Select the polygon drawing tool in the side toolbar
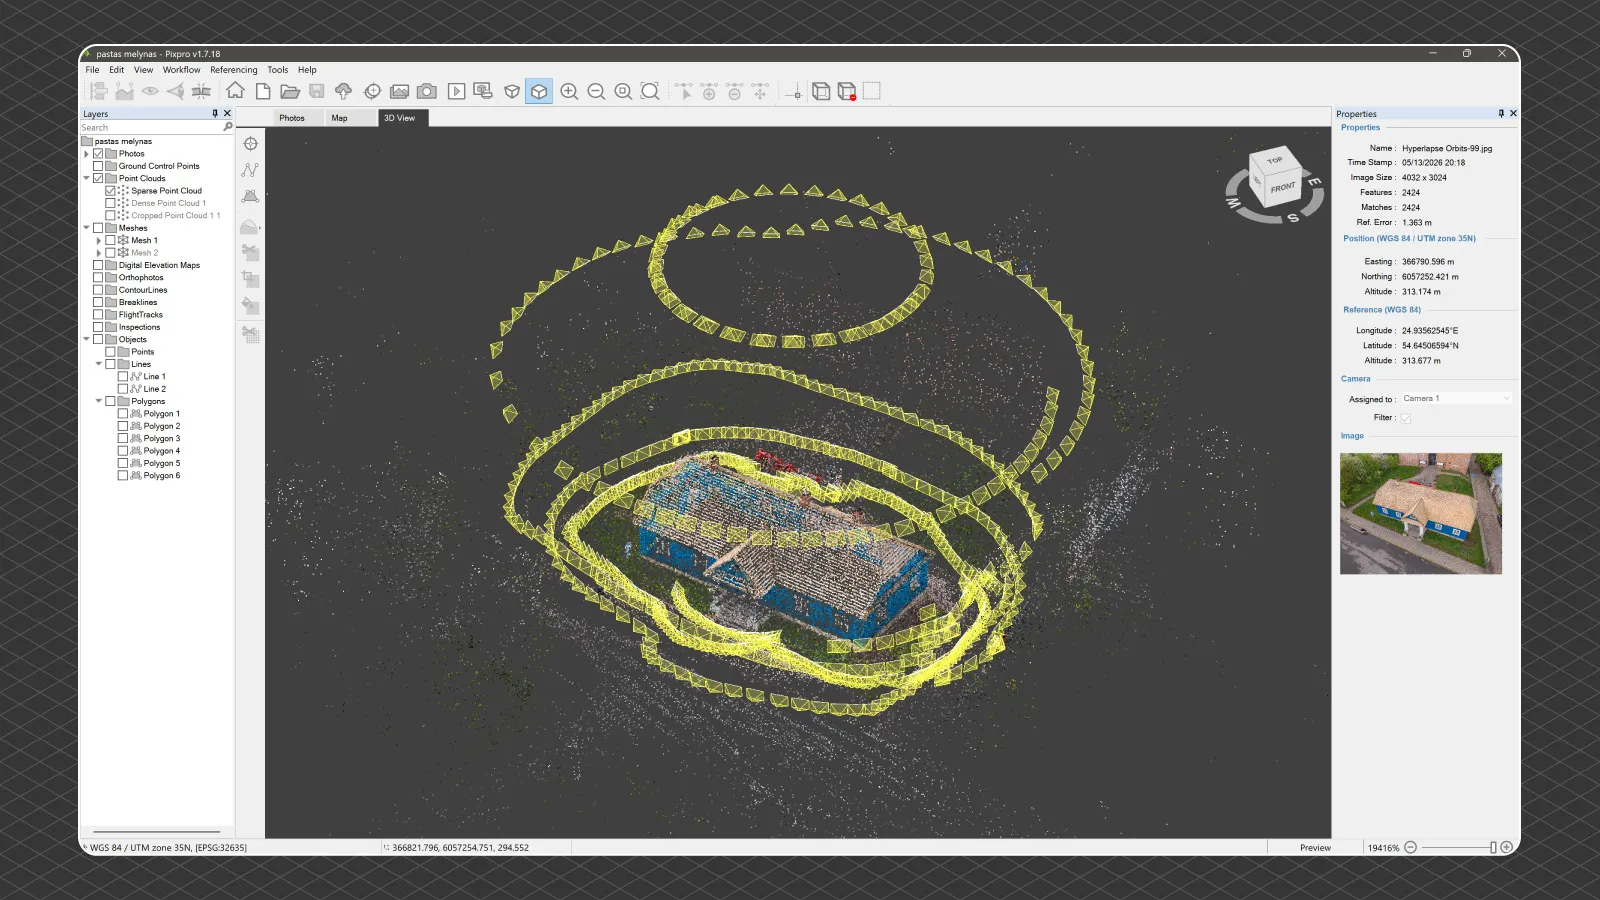 (250, 196)
